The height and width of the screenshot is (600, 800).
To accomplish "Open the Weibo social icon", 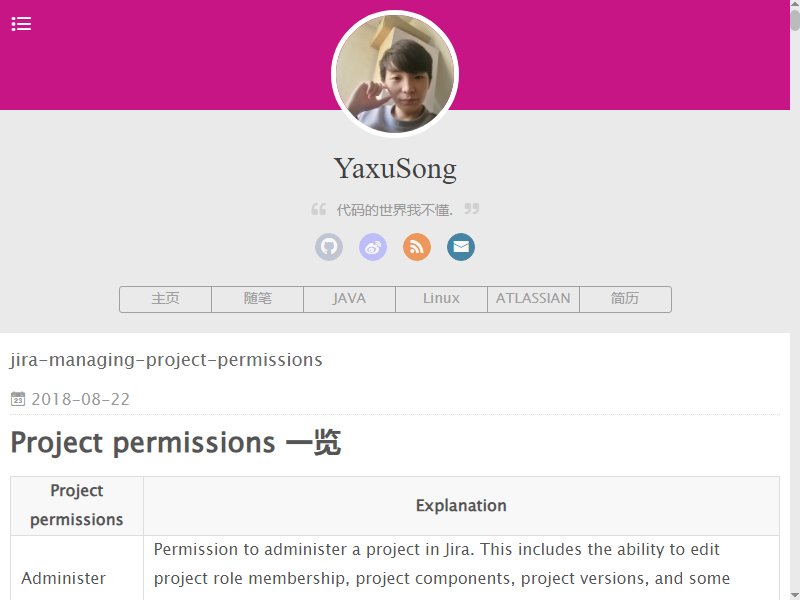I will [x=373, y=247].
